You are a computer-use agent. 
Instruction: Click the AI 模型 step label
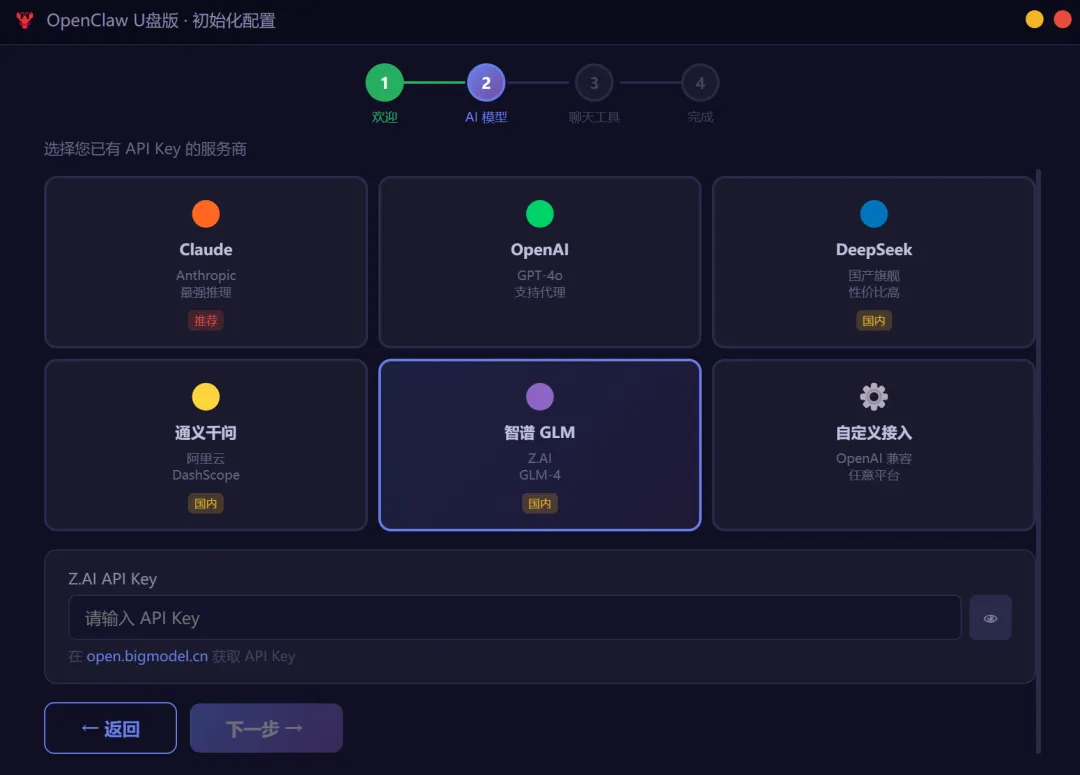[486, 117]
